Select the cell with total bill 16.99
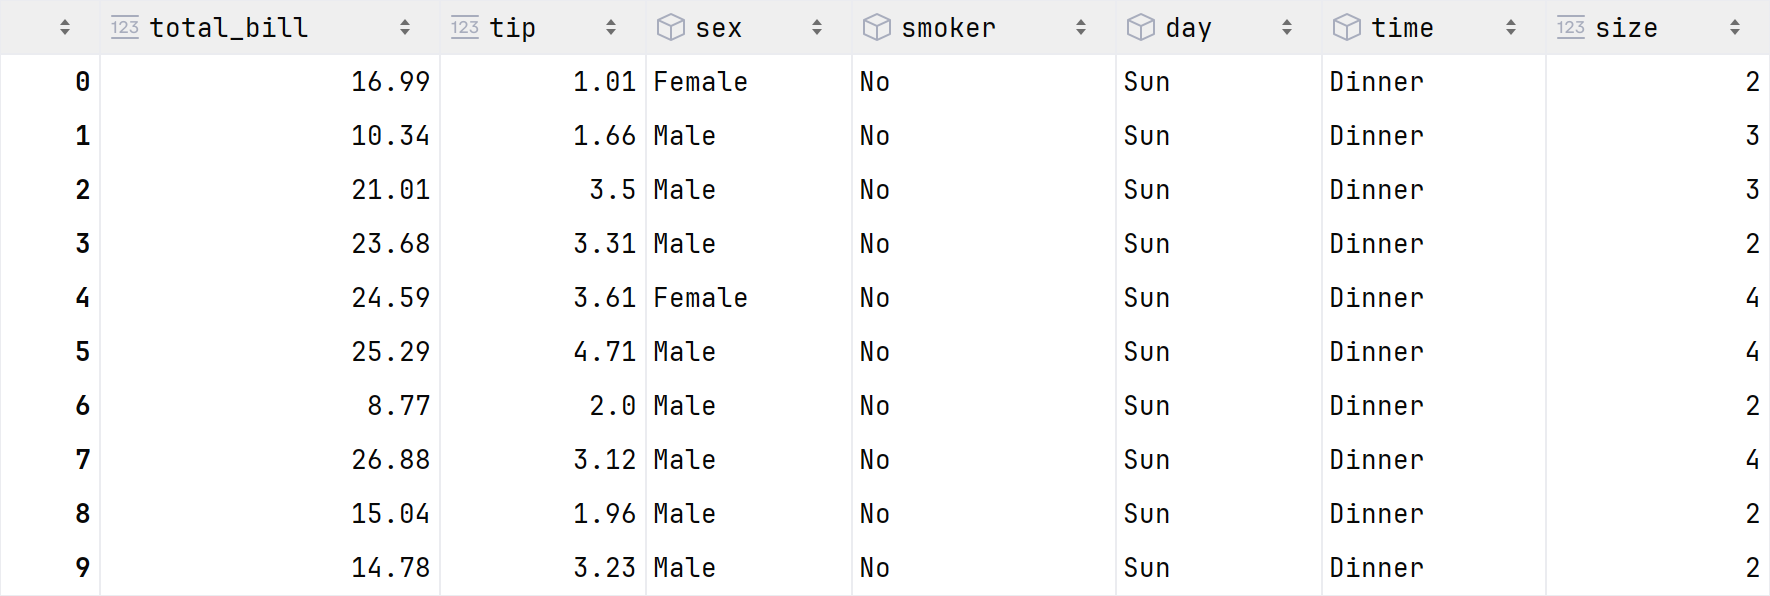 (390, 82)
